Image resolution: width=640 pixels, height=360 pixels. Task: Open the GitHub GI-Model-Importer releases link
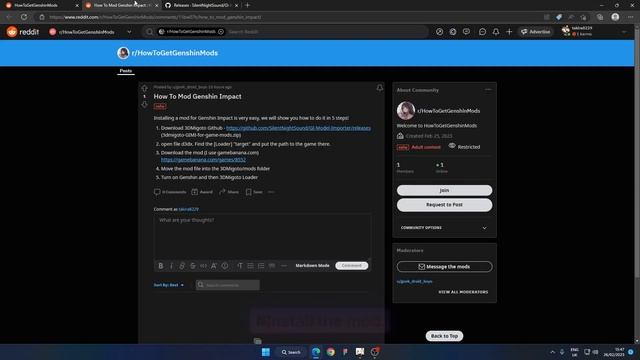coord(298,128)
